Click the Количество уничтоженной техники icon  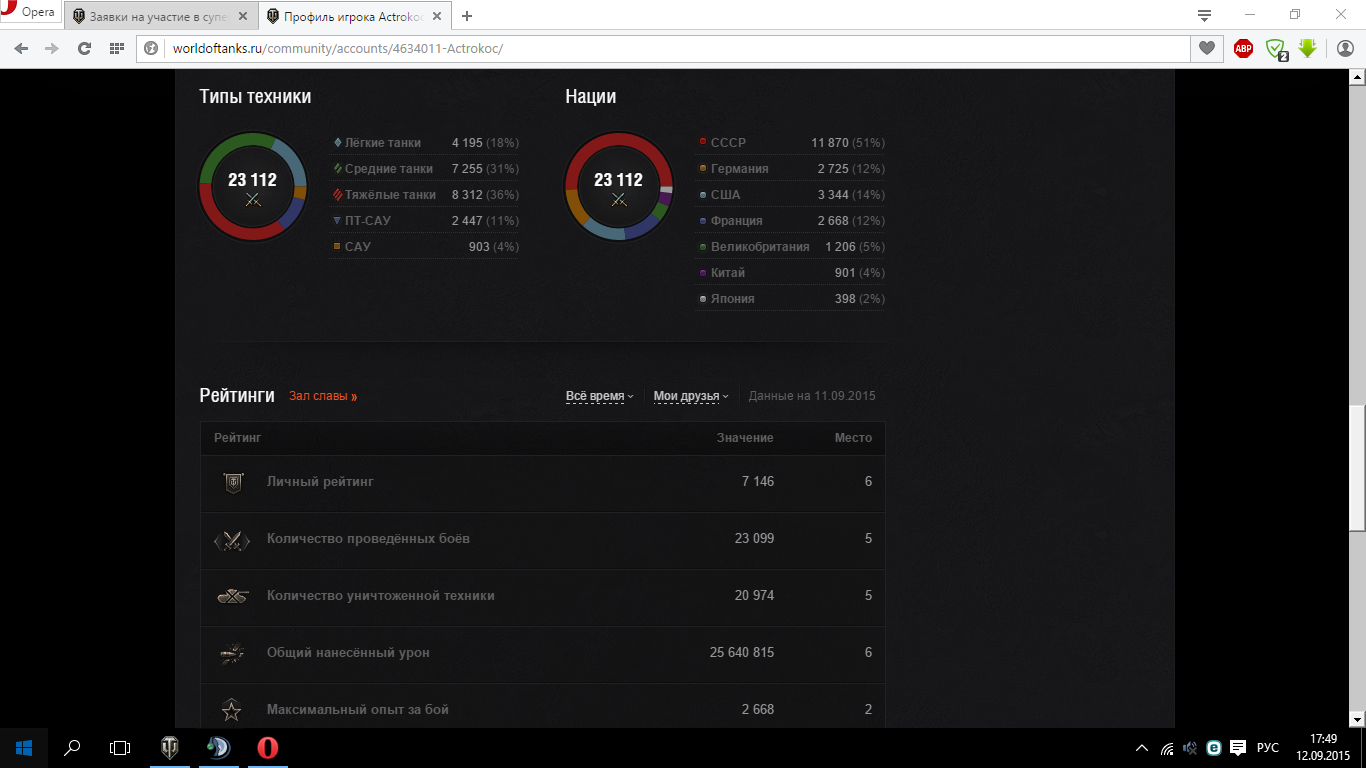pyautogui.click(x=232, y=596)
